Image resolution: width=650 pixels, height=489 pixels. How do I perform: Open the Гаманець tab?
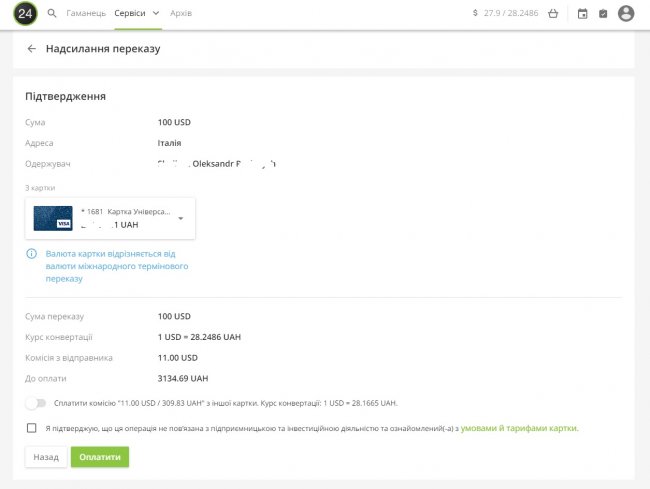pyautogui.click(x=85, y=14)
